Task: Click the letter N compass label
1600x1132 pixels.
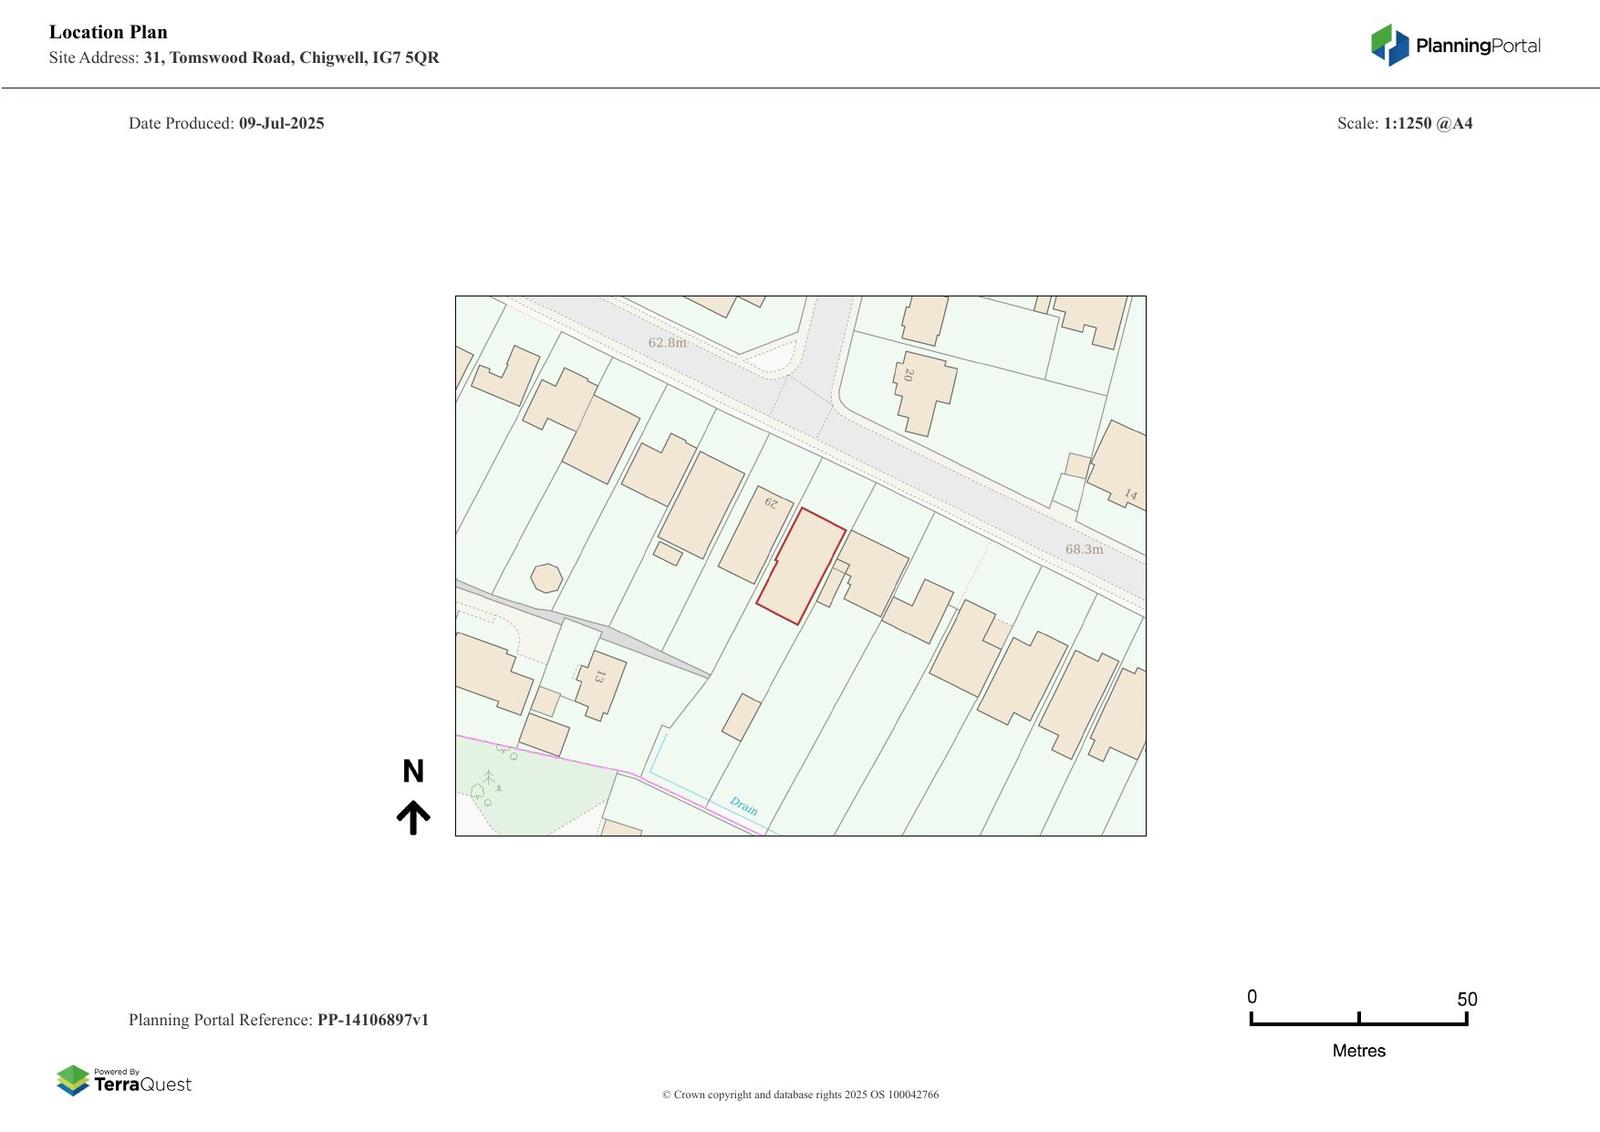Action: pyautogui.click(x=413, y=771)
